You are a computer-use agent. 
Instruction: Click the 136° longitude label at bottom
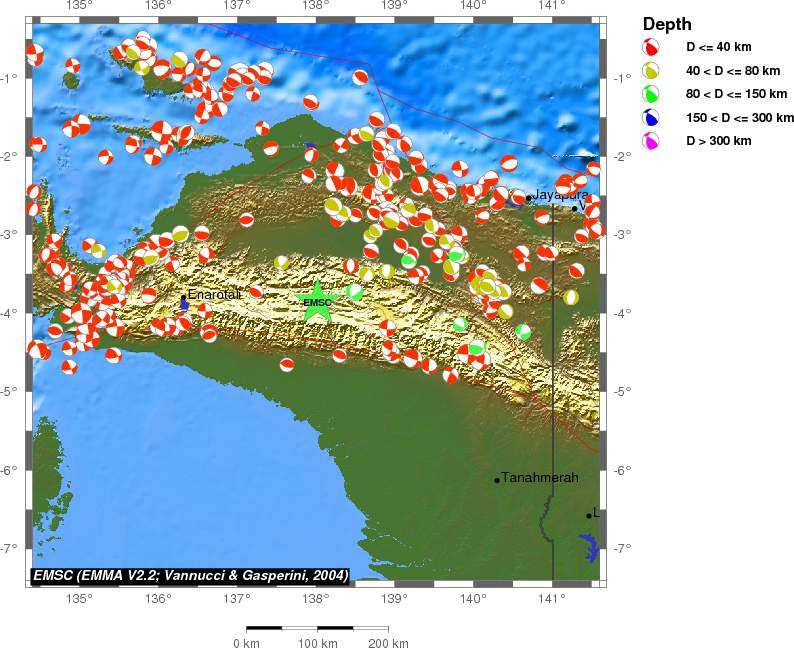pyautogui.click(x=158, y=599)
